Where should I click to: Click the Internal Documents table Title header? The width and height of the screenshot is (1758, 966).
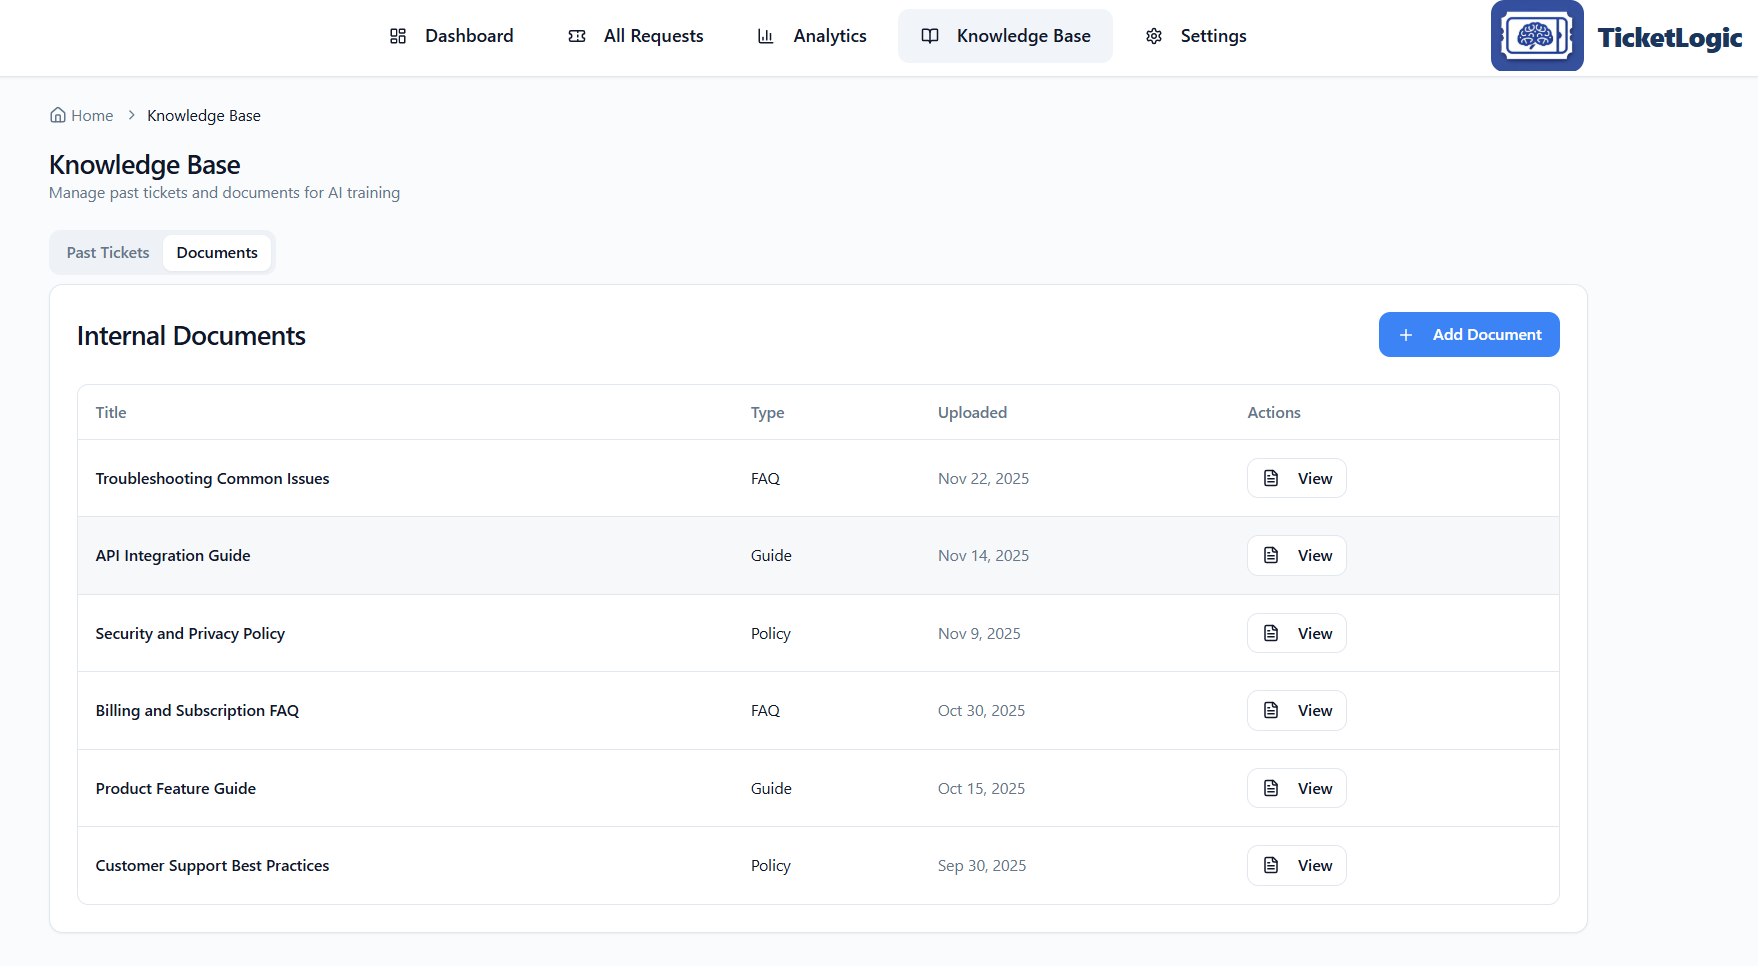110,412
